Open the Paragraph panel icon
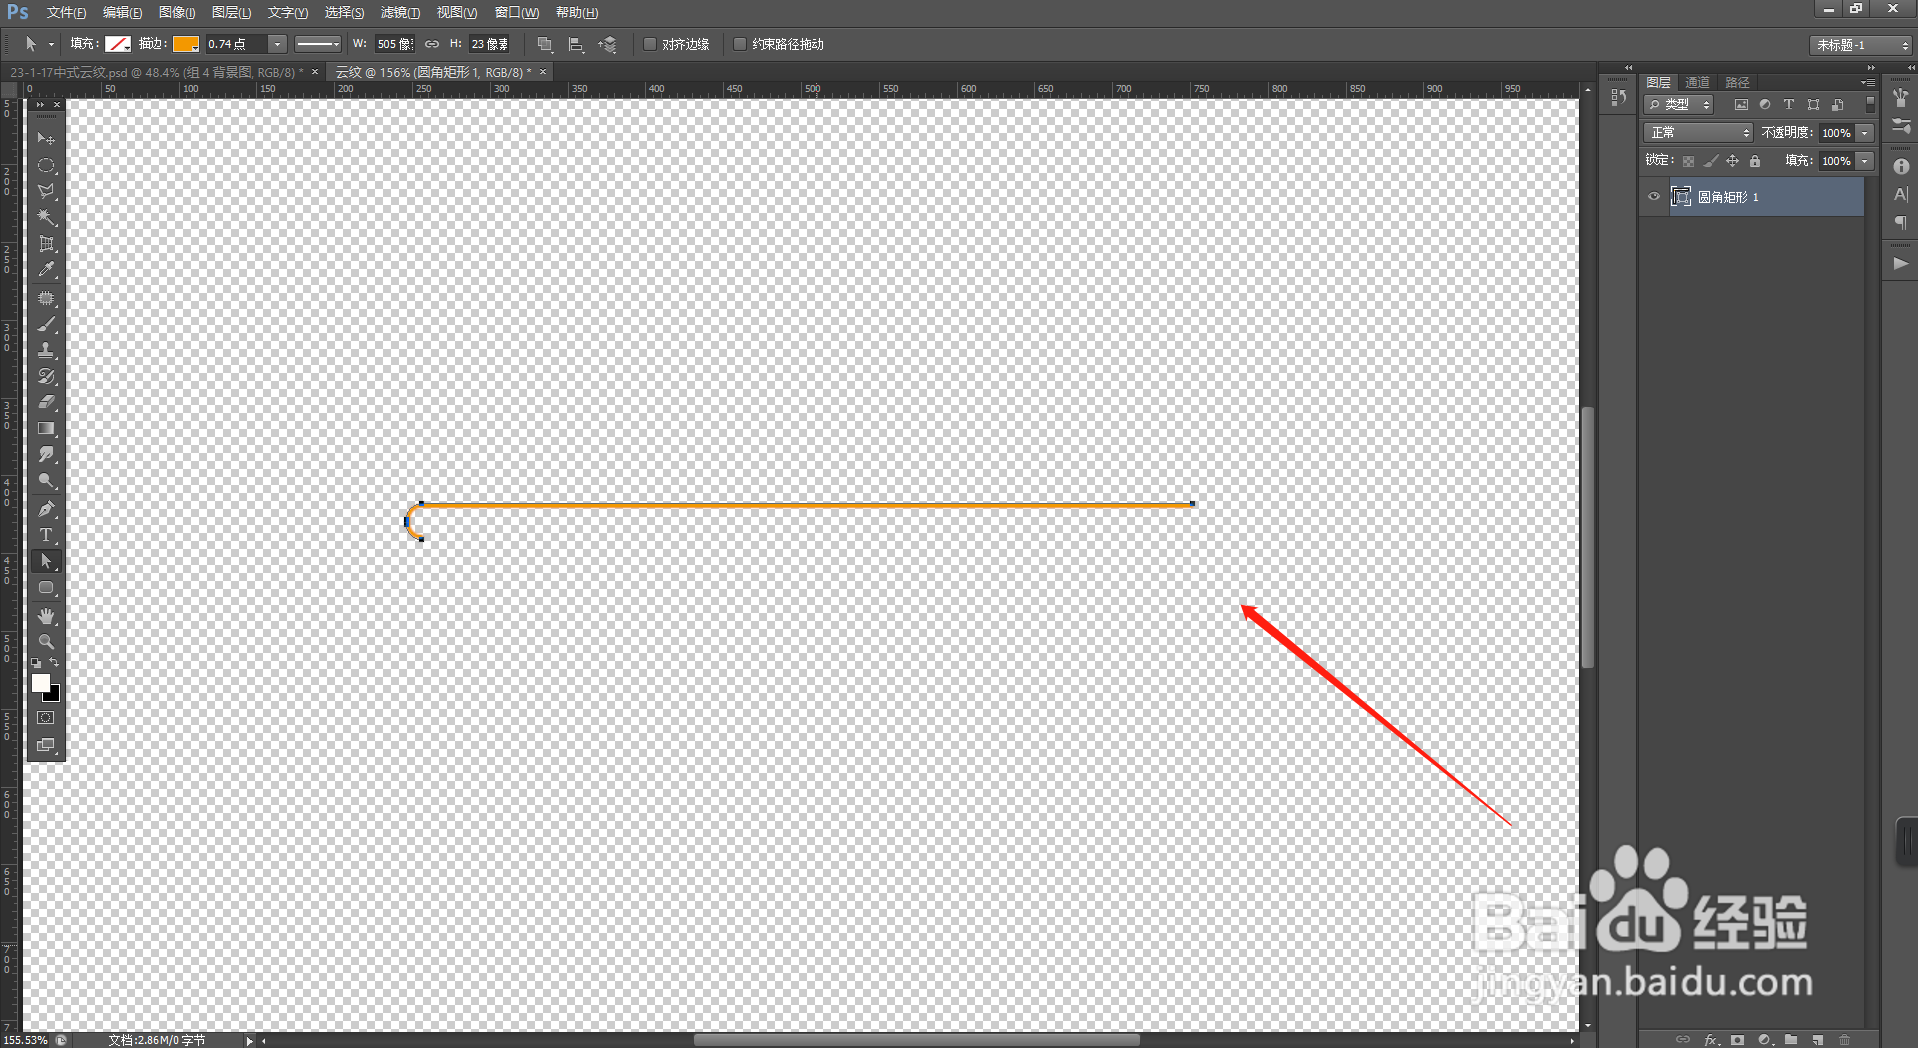This screenshot has width=1918, height=1048. tap(1901, 222)
